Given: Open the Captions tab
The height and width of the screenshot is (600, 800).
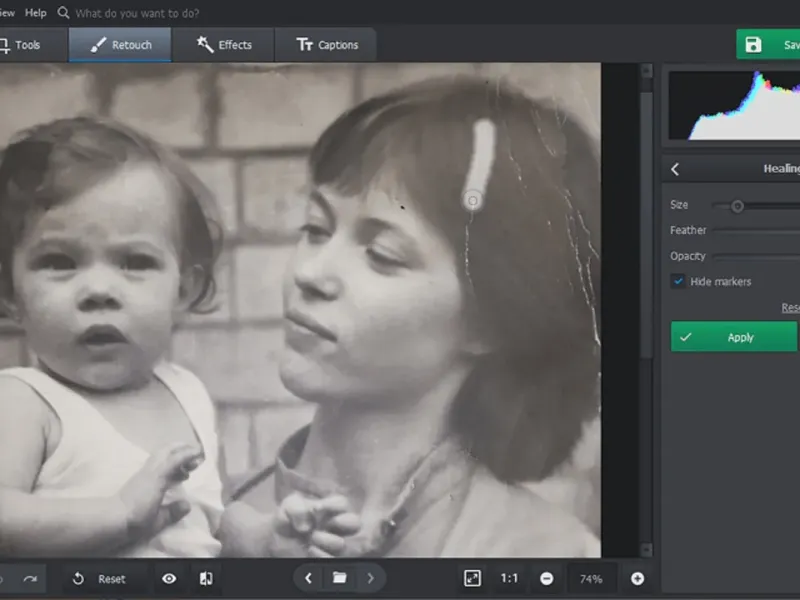Looking at the screenshot, I should [327, 45].
